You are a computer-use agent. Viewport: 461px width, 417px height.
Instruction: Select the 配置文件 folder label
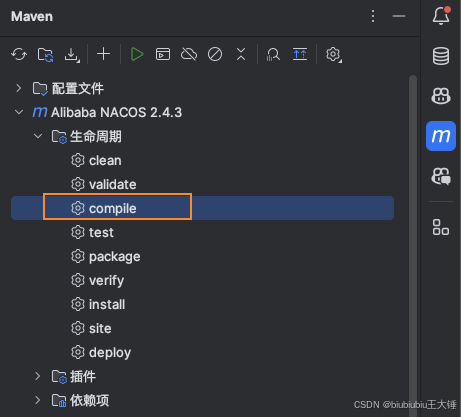pos(78,88)
